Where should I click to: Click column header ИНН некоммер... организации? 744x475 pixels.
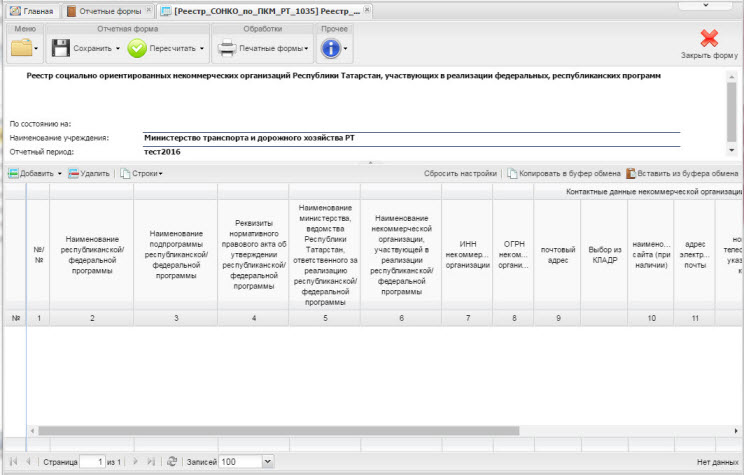[467, 255]
